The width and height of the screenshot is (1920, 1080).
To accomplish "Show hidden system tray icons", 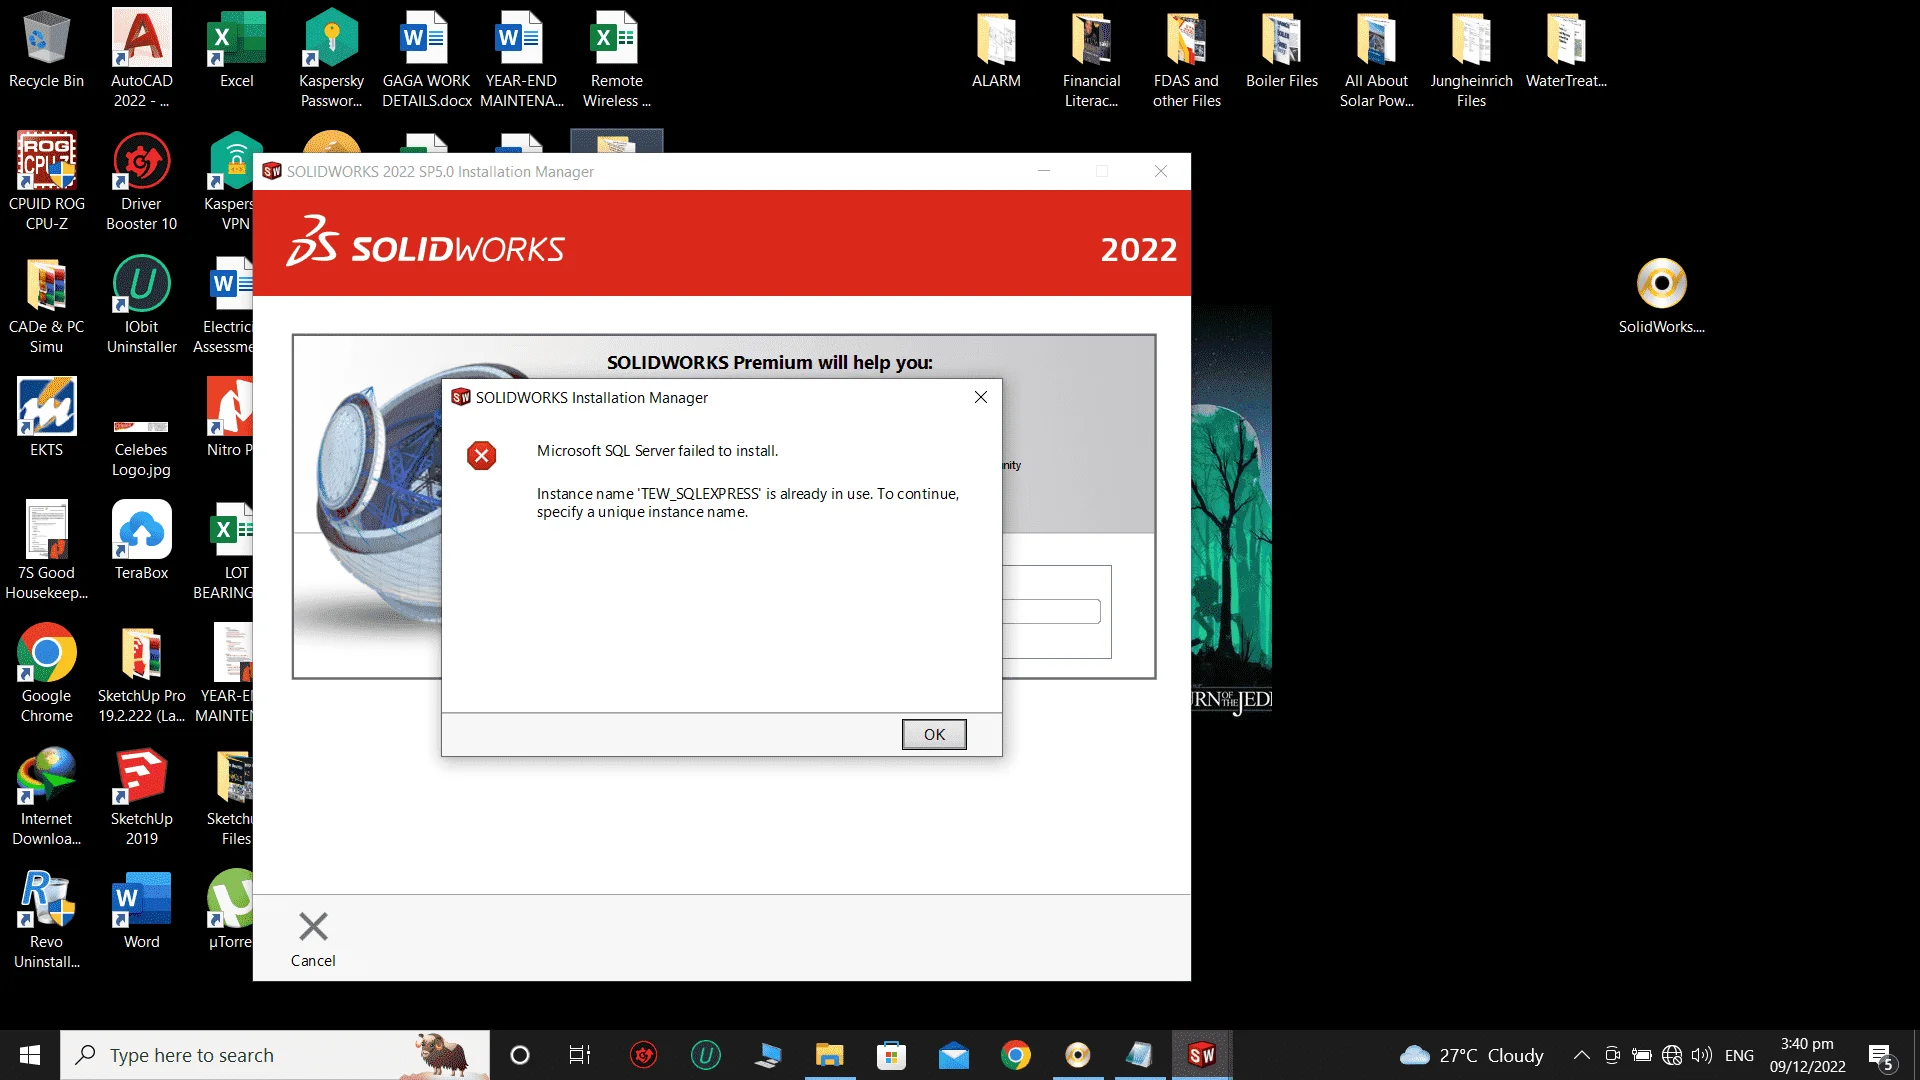I will (x=1582, y=1055).
